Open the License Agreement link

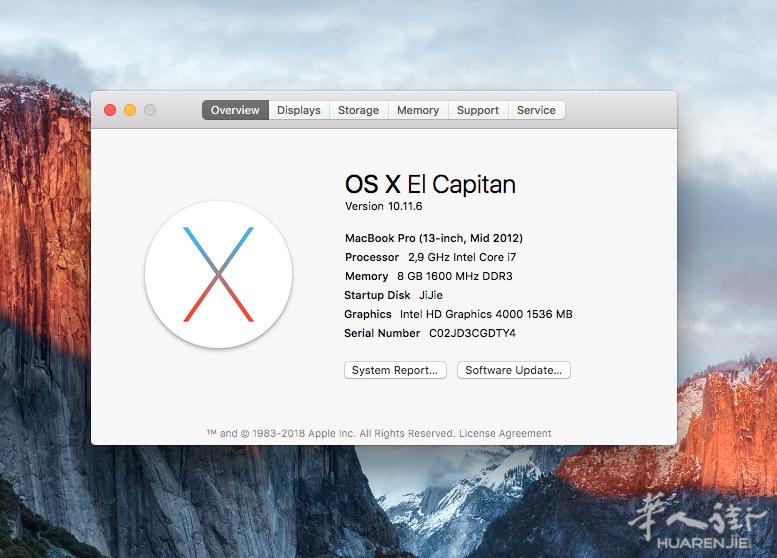[x=505, y=433]
